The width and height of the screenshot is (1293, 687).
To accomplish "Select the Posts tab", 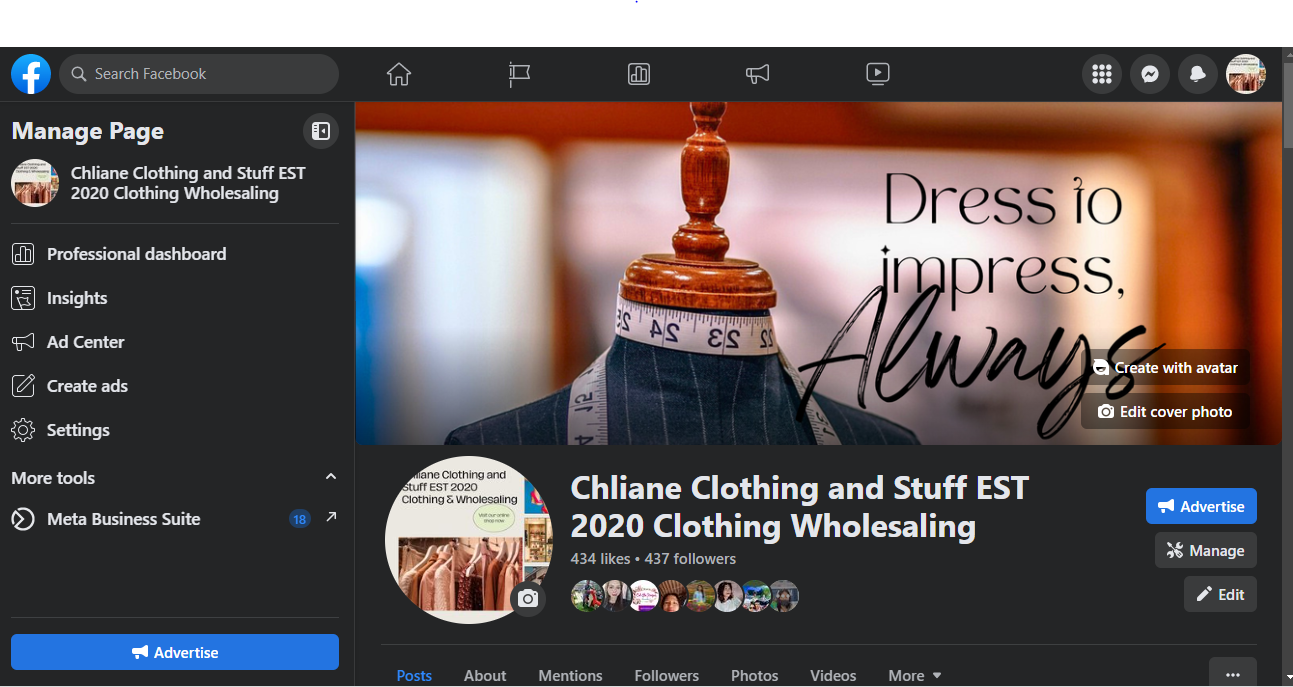I will pyautogui.click(x=414, y=675).
